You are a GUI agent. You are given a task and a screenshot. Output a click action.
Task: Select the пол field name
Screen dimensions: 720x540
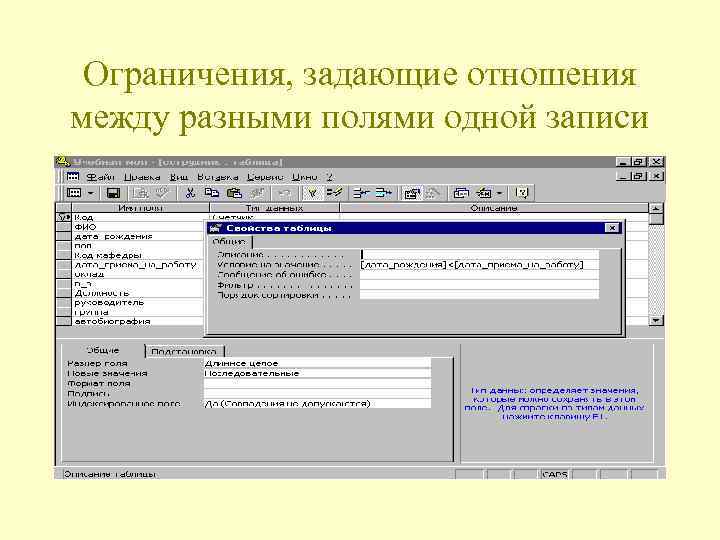83,246
